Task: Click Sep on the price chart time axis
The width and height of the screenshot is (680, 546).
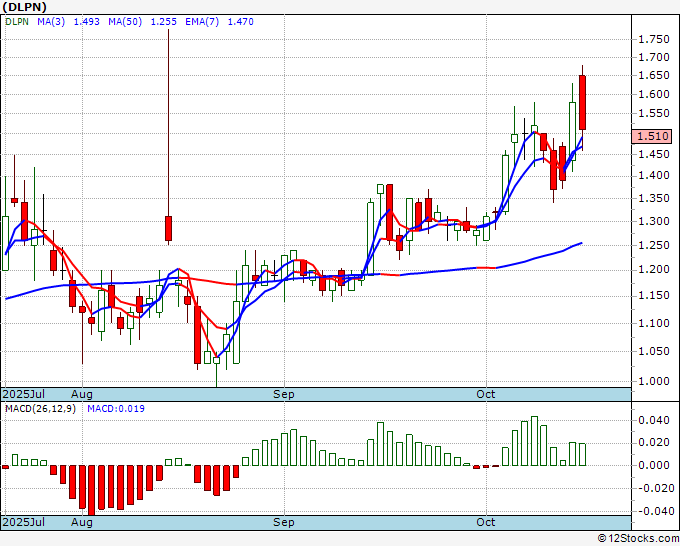Action: 284,394
